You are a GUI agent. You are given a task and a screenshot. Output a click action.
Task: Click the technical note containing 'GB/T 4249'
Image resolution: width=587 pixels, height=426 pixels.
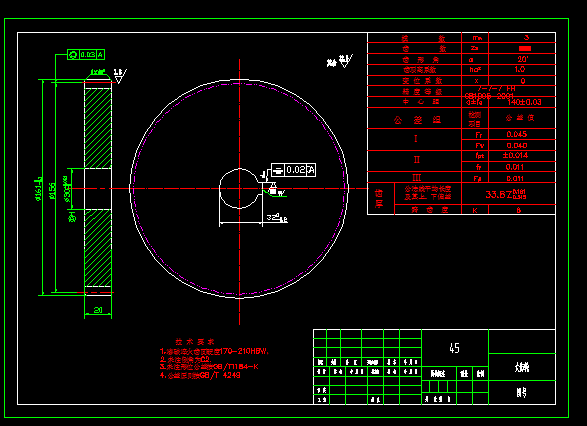[200, 375]
